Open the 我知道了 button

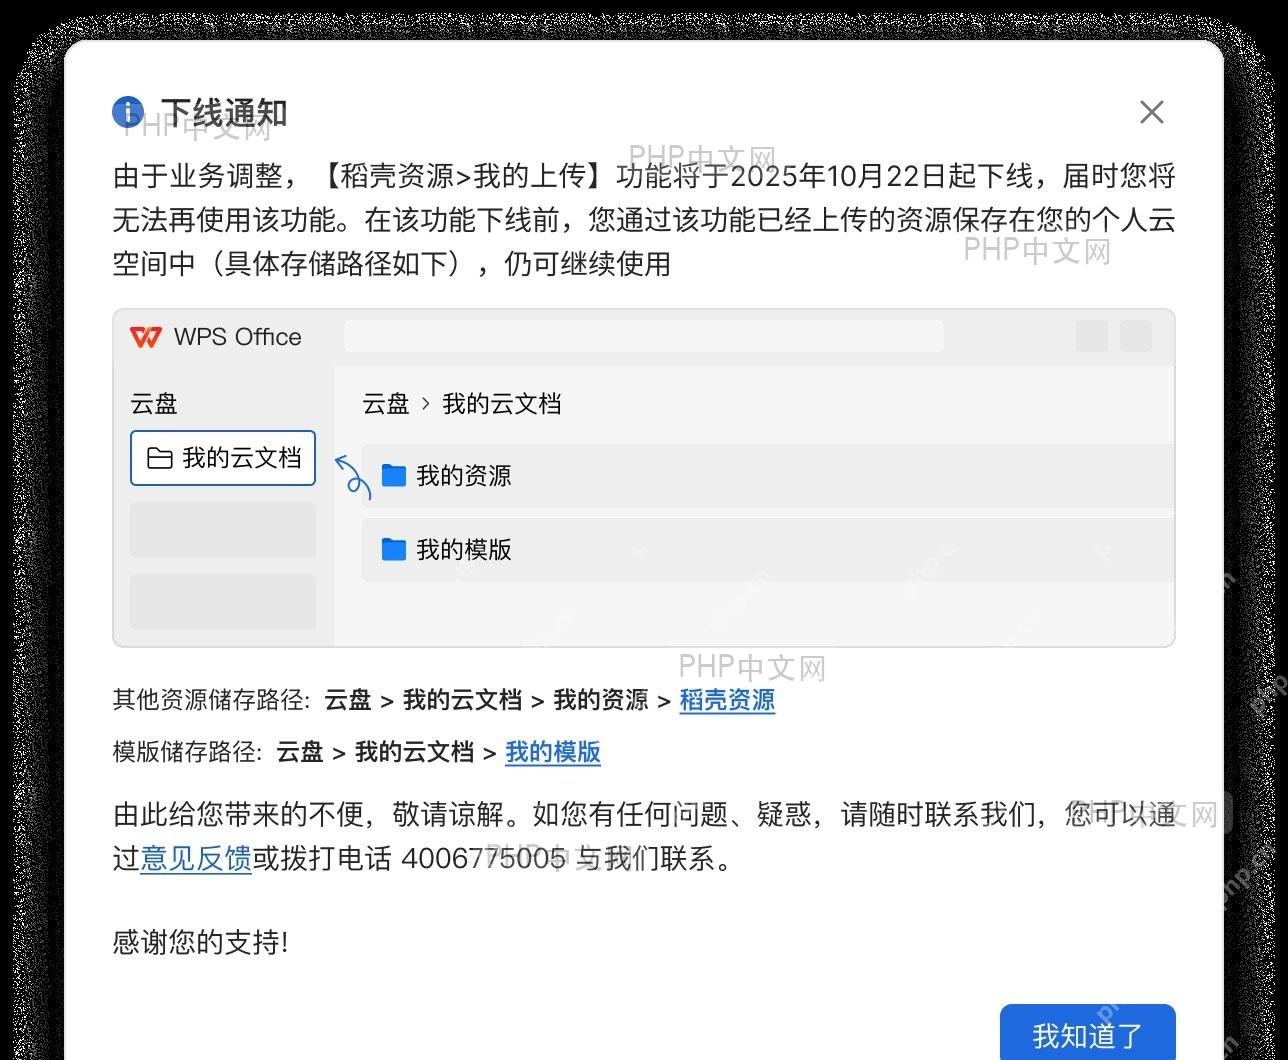point(1088,1034)
